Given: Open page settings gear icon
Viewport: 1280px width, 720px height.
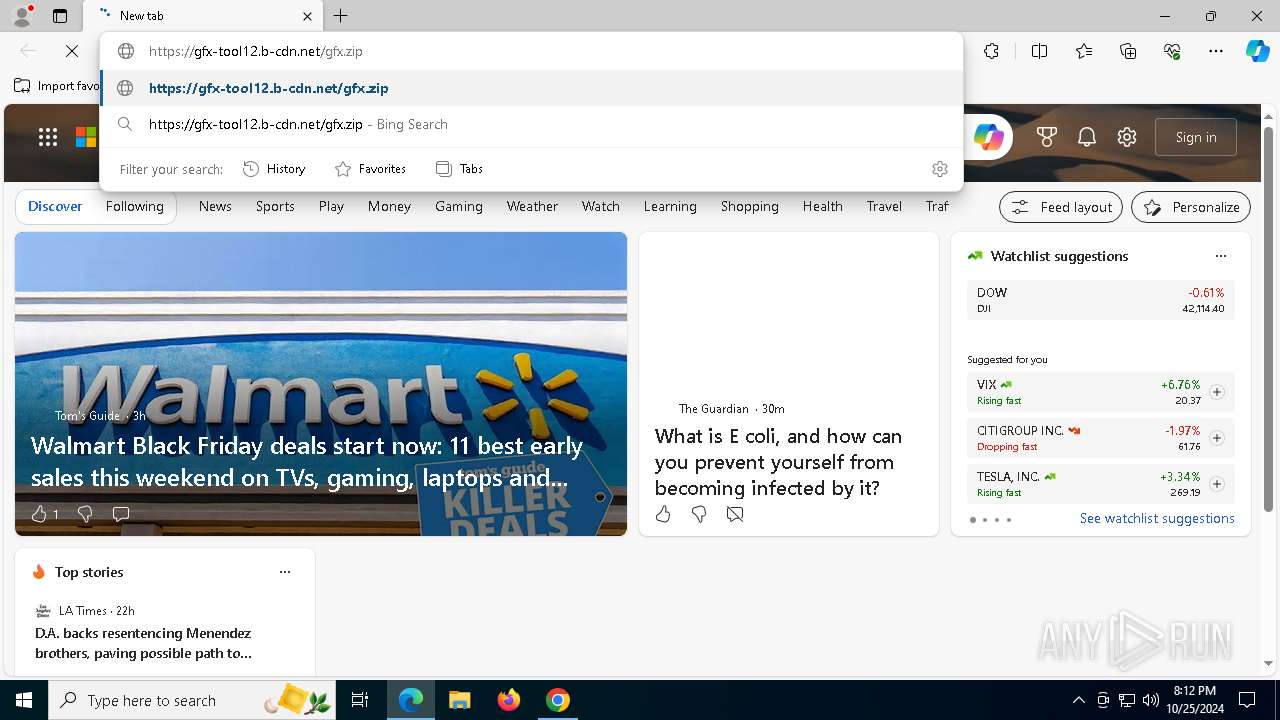Looking at the screenshot, I should pos(1127,137).
